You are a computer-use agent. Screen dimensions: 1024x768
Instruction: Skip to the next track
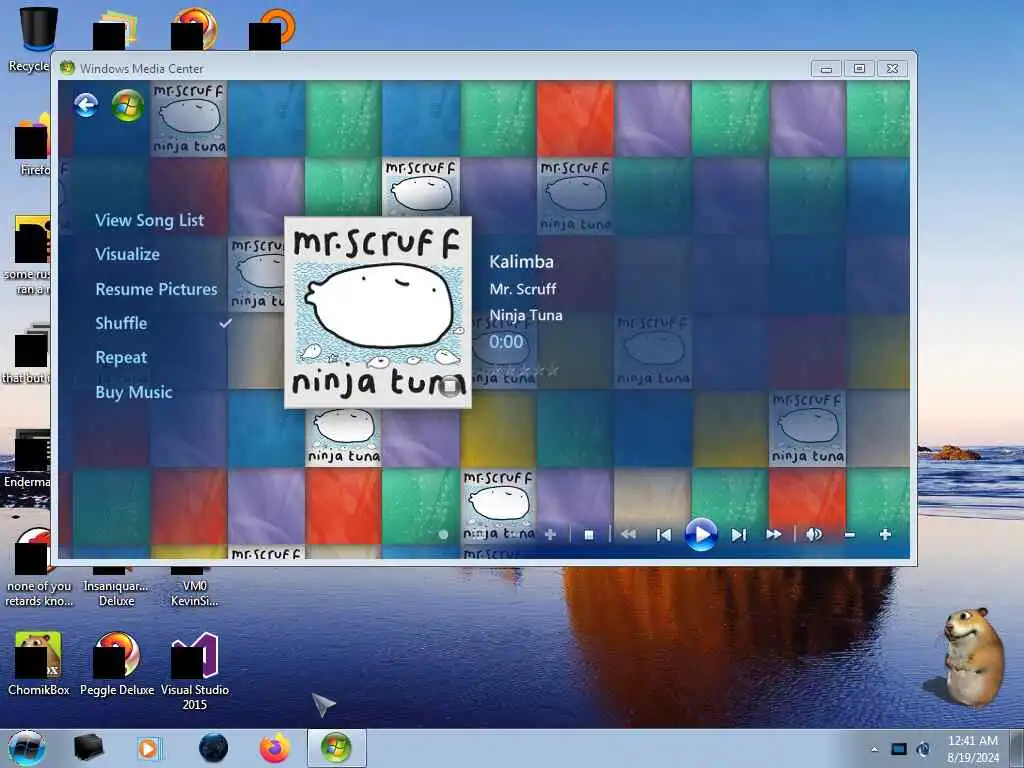[739, 535]
